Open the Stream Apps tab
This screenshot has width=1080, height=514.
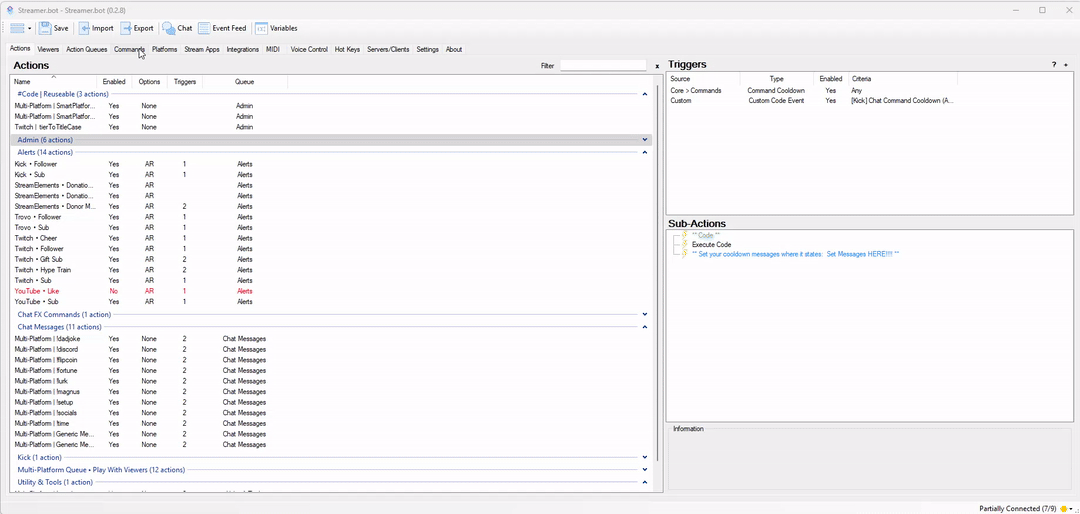tap(202, 50)
